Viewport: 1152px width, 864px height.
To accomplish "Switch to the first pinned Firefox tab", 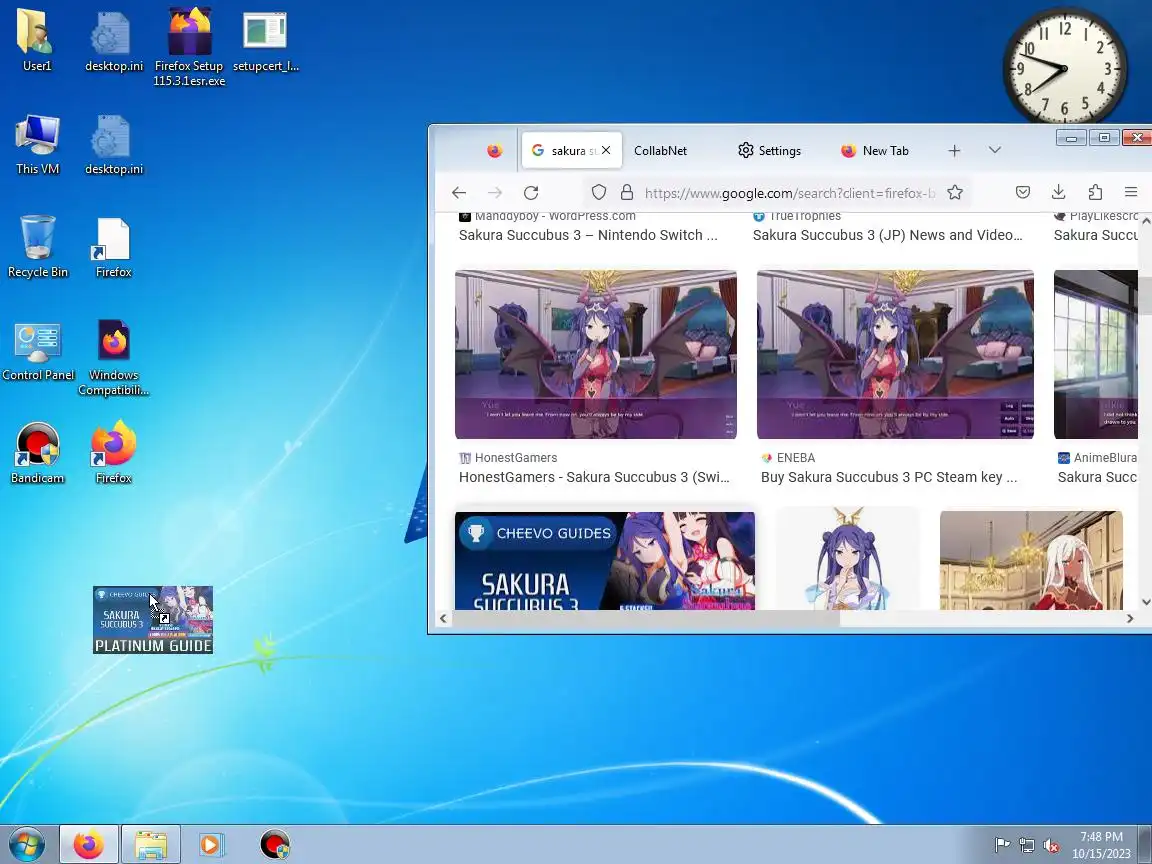I will (494, 150).
